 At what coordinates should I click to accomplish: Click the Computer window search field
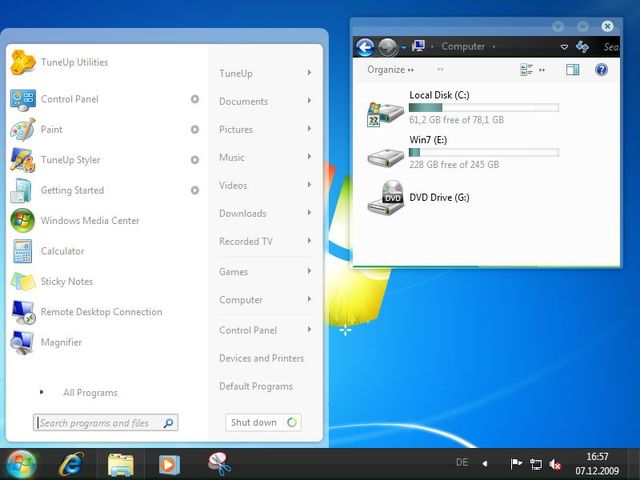pos(609,47)
